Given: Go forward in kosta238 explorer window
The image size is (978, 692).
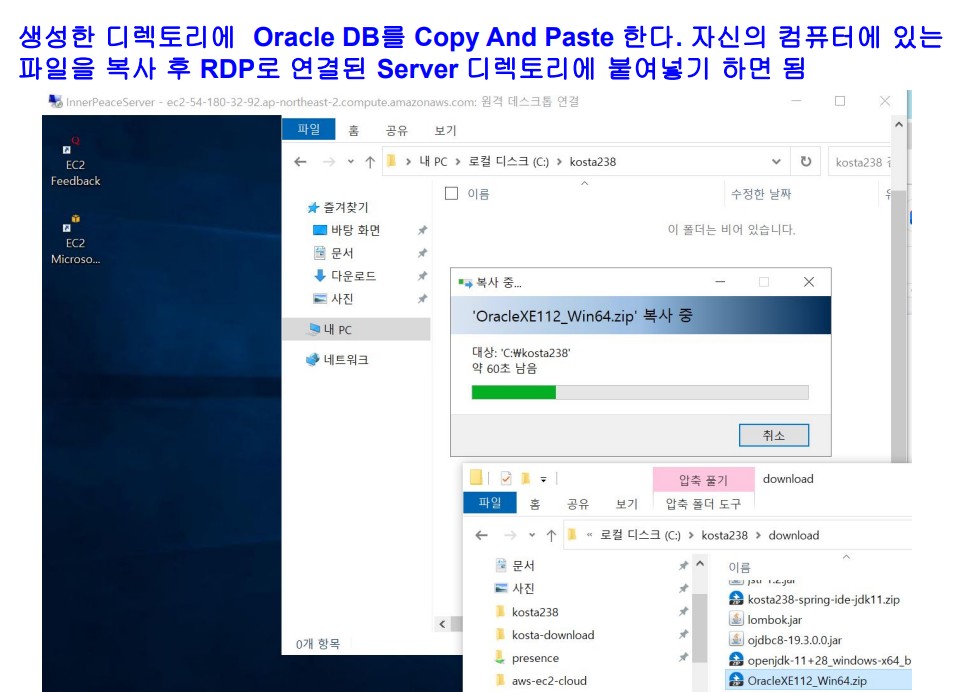Looking at the screenshot, I should coord(328,162).
